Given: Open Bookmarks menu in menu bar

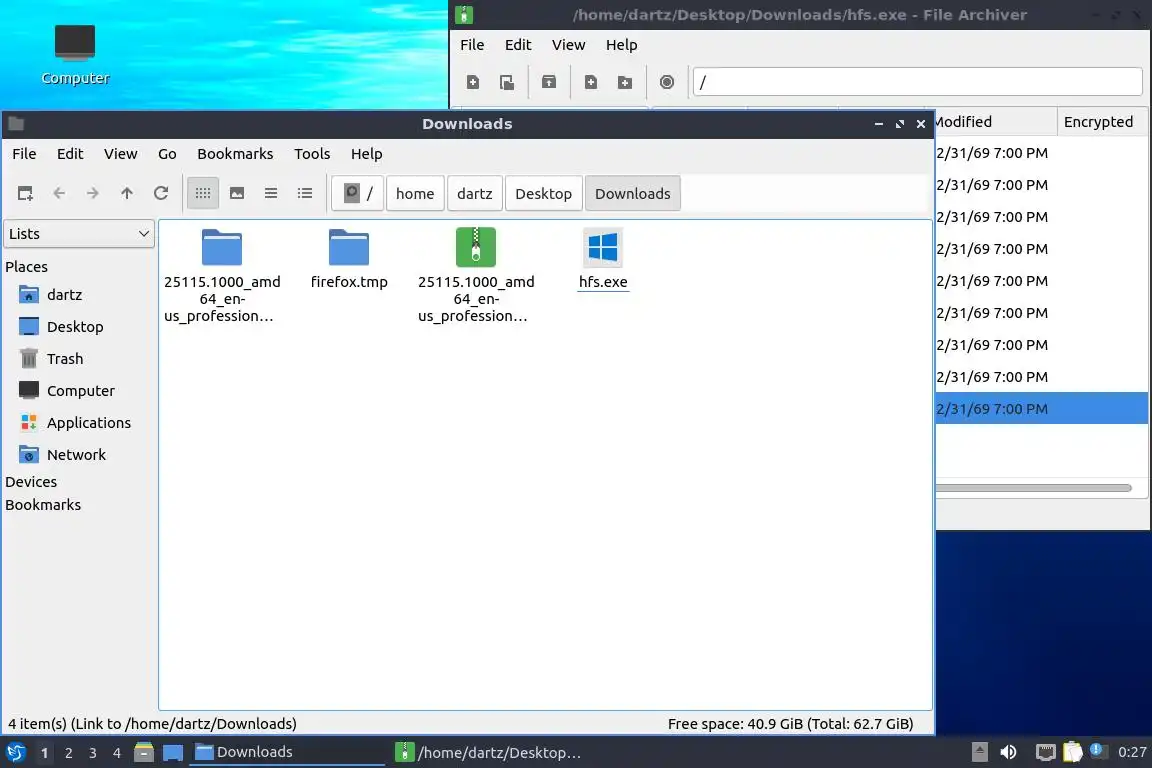Looking at the screenshot, I should point(235,154).
